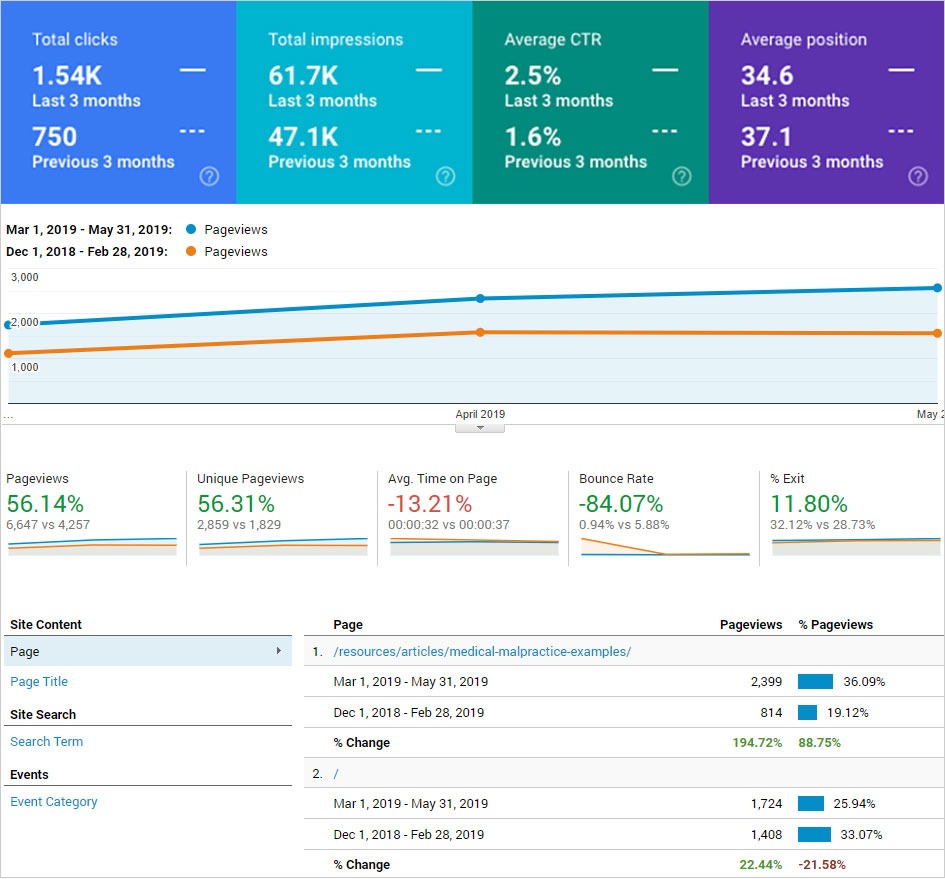
Task: Open the Average CTR help icon
Action: [x=682, y=177]
